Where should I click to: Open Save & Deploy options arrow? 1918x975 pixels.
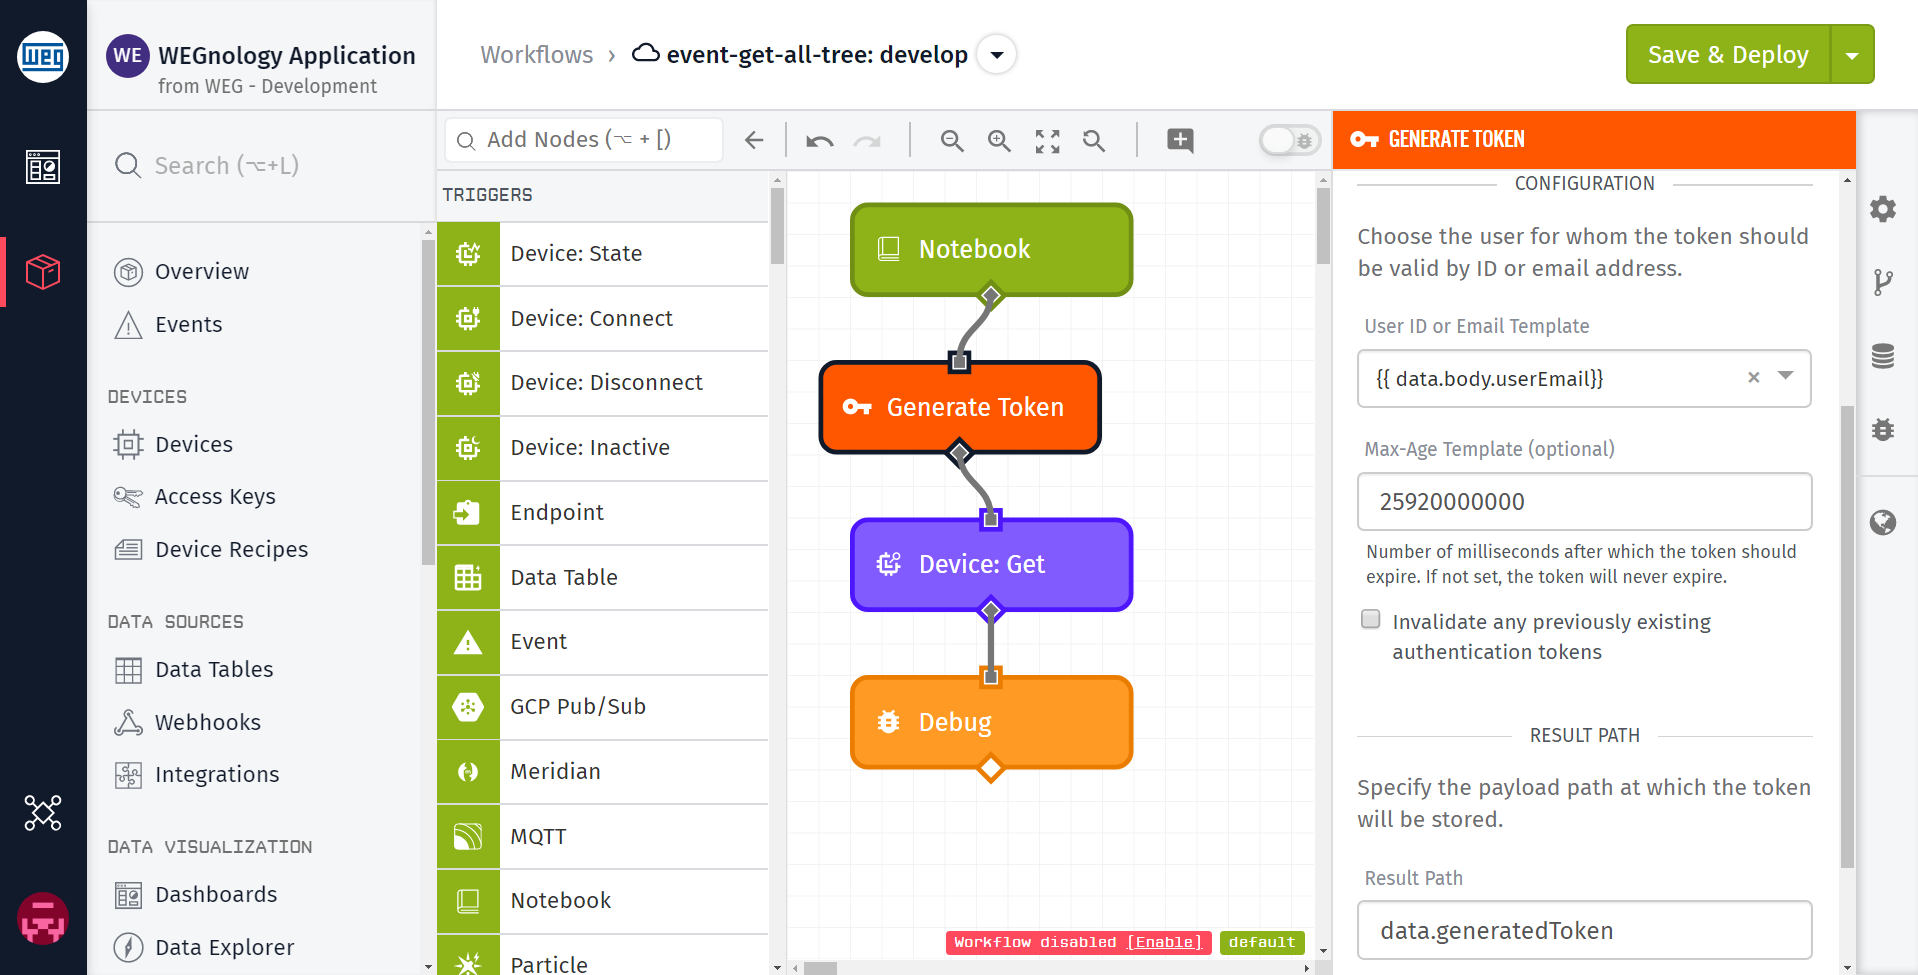pos(1853,55)
